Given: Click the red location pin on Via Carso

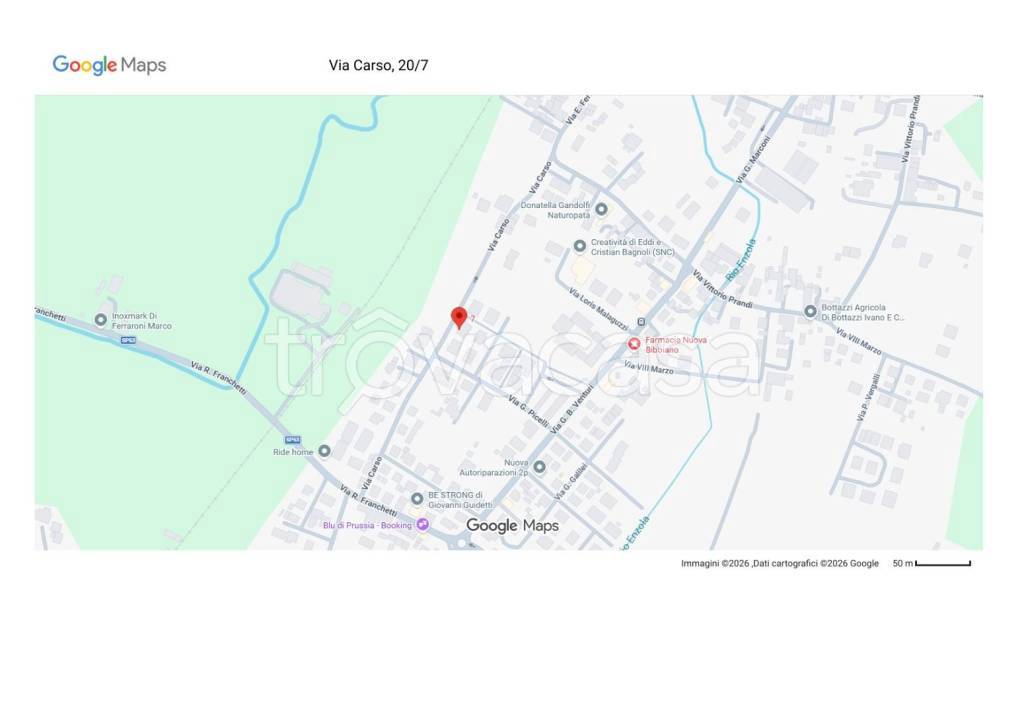Looking at the screenshot, I should tap(459, 317).
